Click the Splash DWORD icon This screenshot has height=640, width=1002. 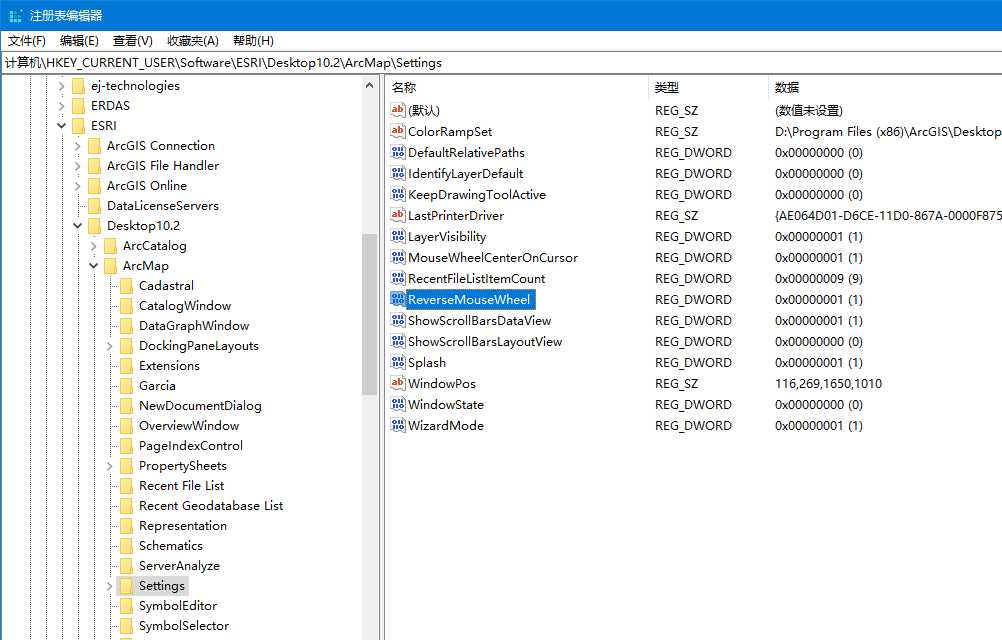point(397,362)
